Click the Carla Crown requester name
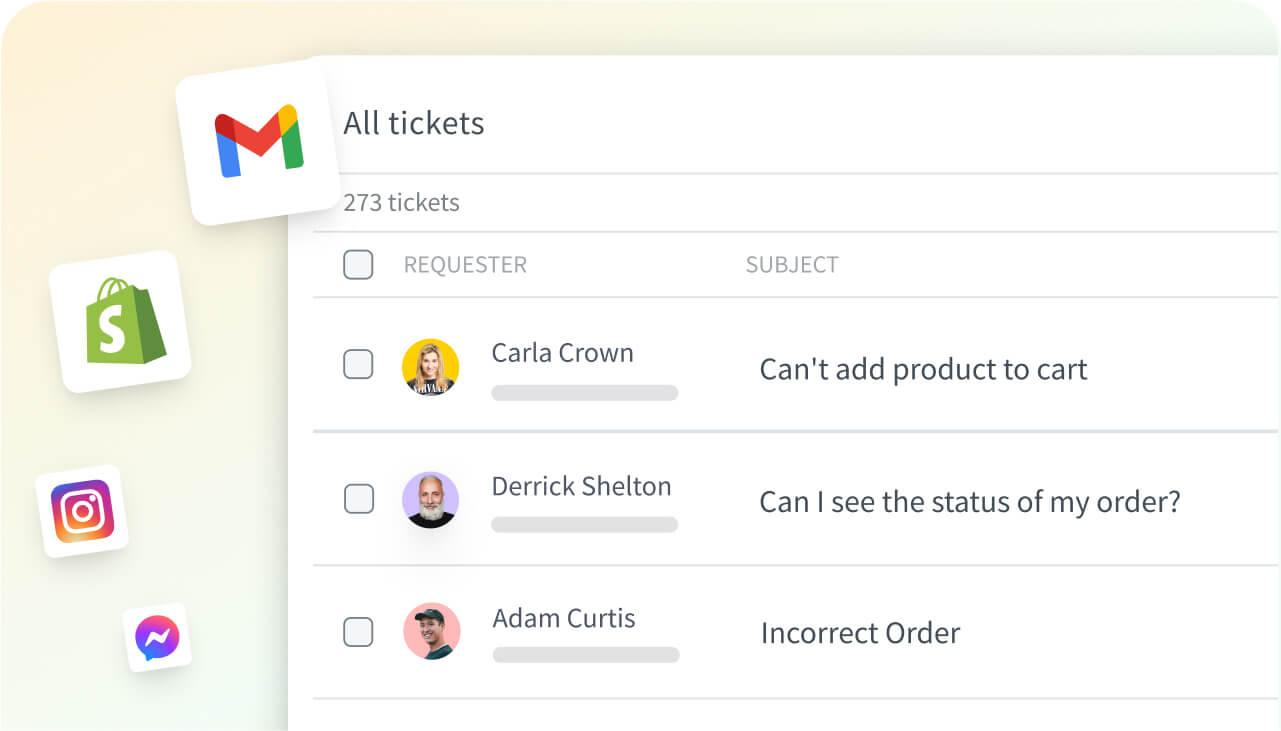The image size is (1281, 731). pyautogui.click(x=562, y=353)
